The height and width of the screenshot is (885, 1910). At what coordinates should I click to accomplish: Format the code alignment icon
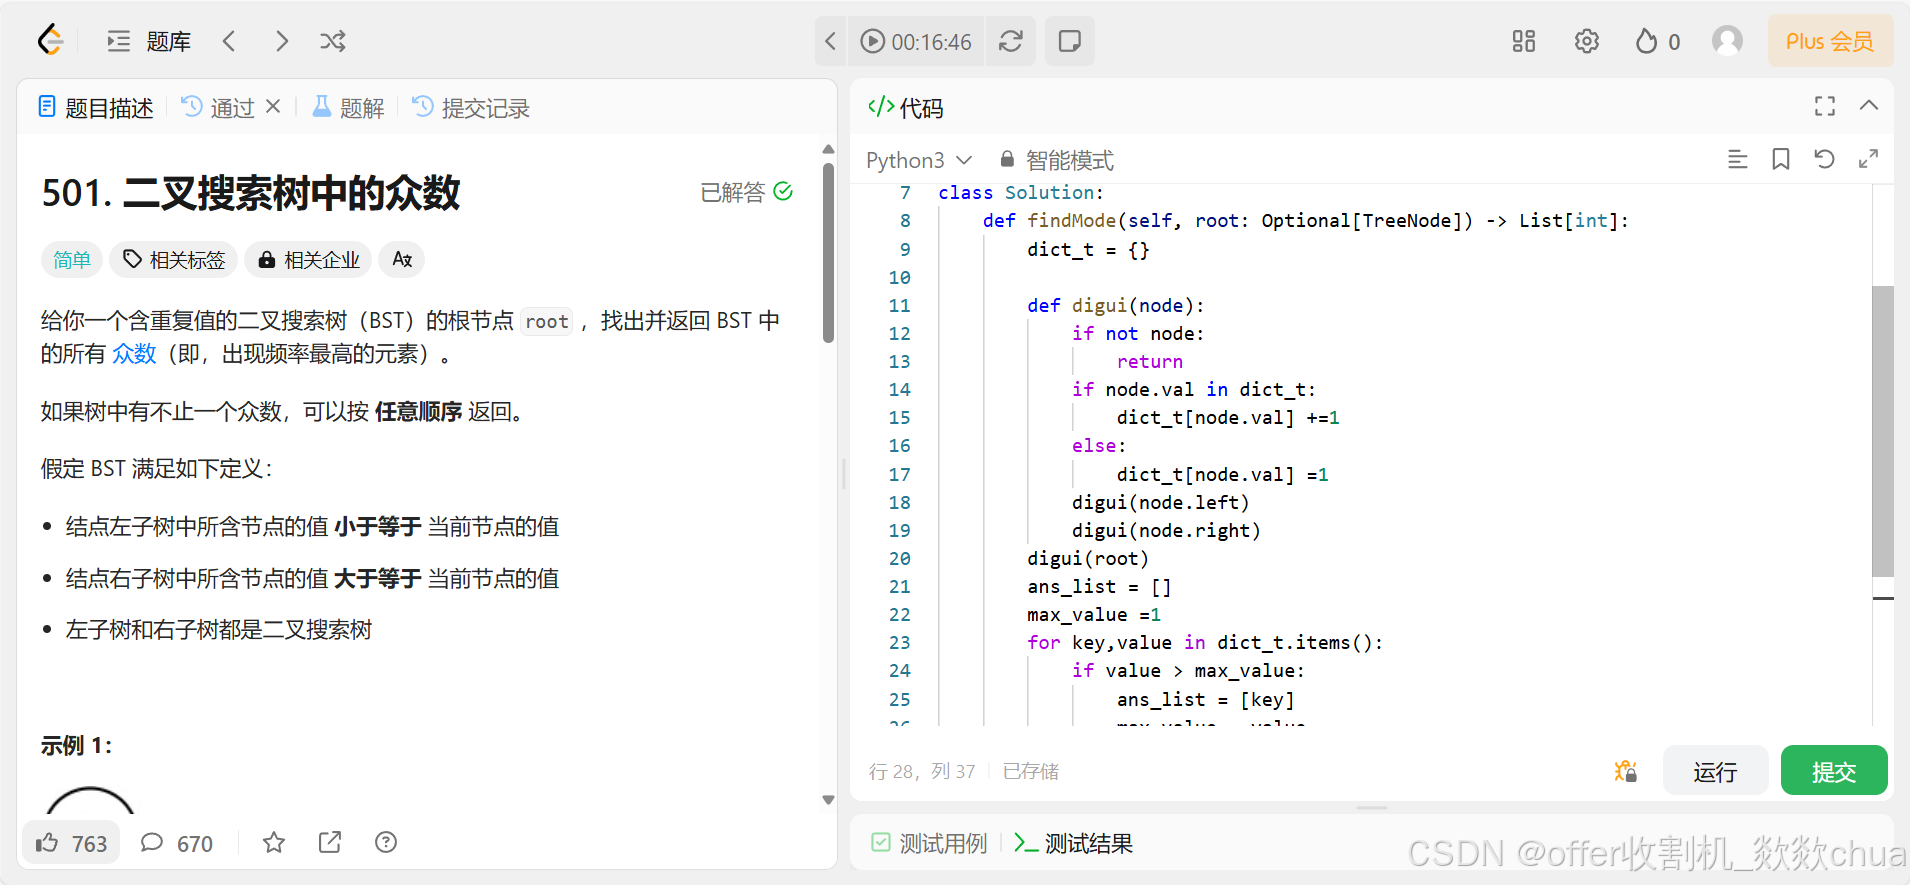(1738, 159)
